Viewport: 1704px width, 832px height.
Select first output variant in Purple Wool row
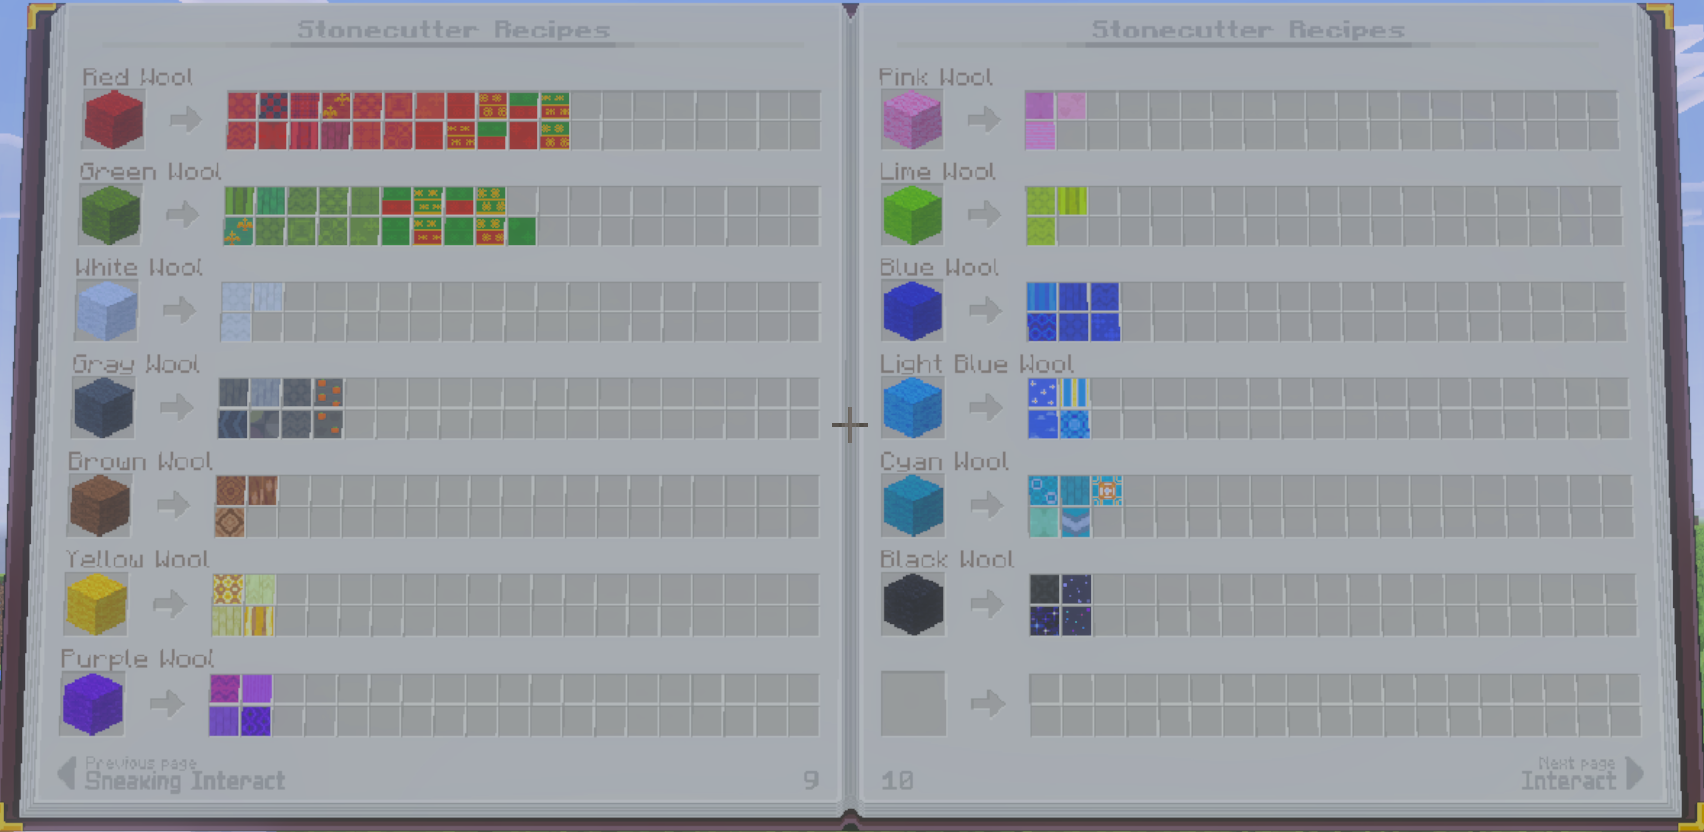tap(224, 689)
